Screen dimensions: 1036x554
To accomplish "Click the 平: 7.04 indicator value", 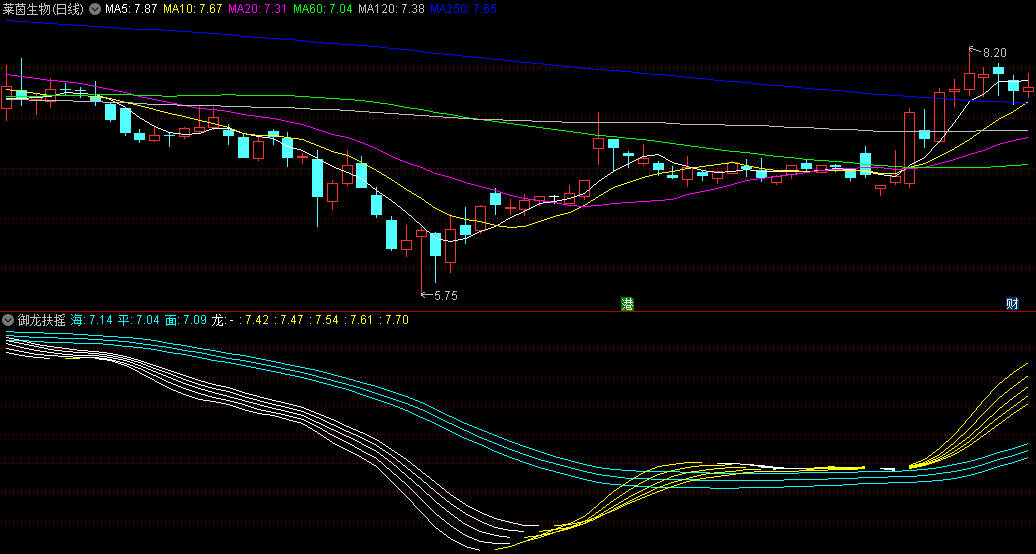I will coord(139,320).
